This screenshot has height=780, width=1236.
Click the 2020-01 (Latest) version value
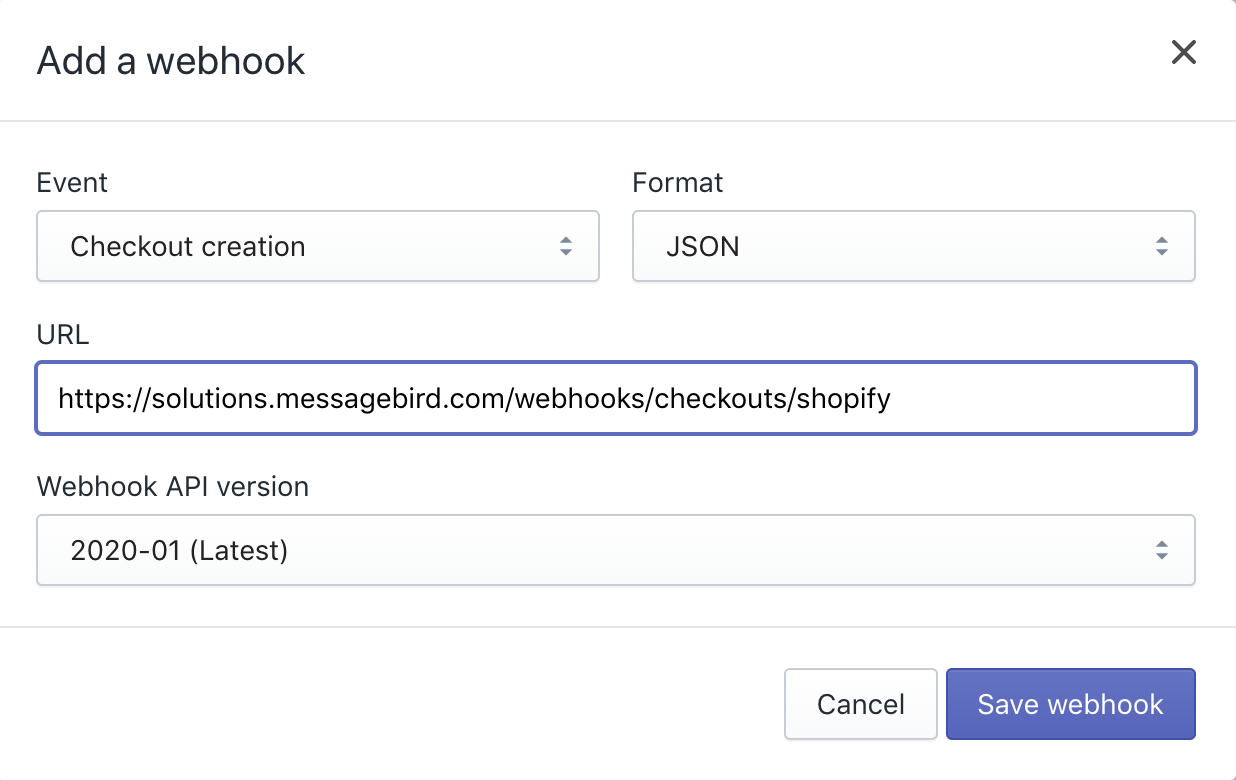tap(179, 550)
